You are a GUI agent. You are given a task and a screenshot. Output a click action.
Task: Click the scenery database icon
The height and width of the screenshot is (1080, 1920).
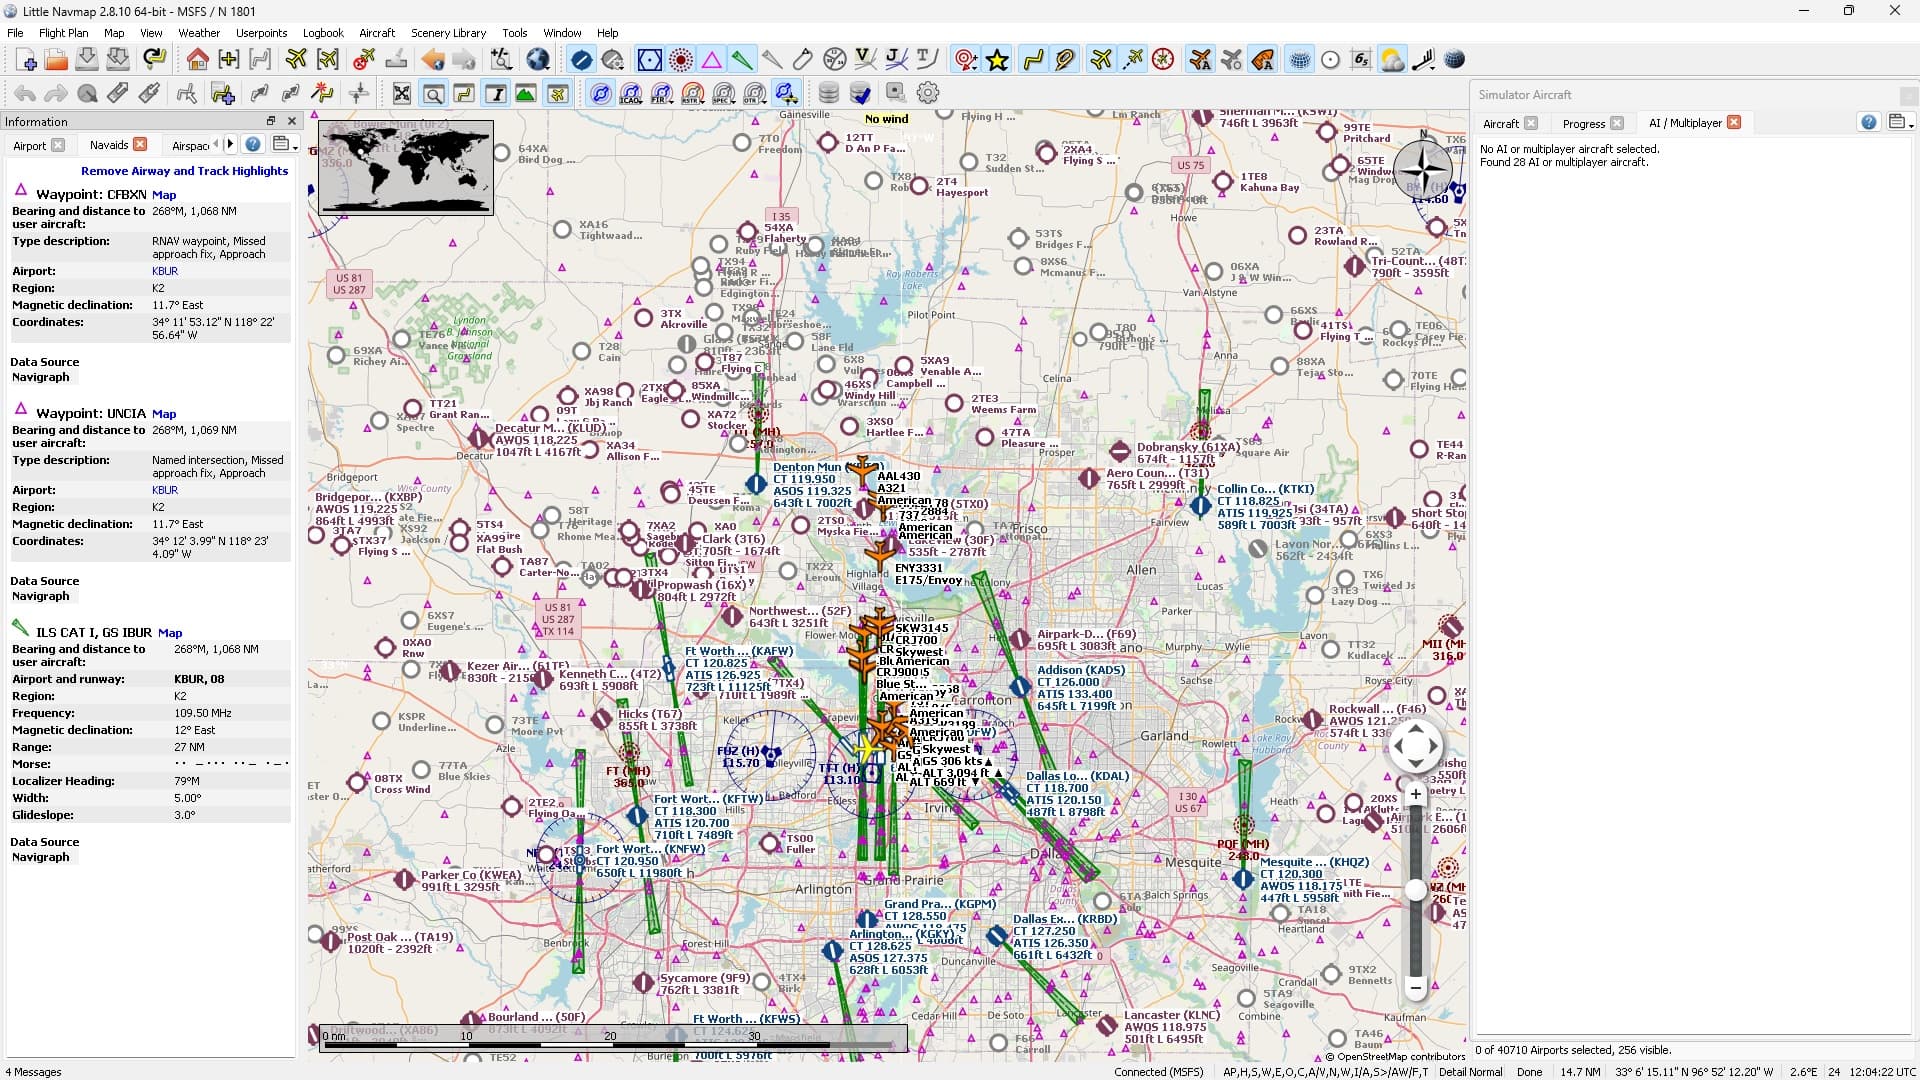(828, 93)
